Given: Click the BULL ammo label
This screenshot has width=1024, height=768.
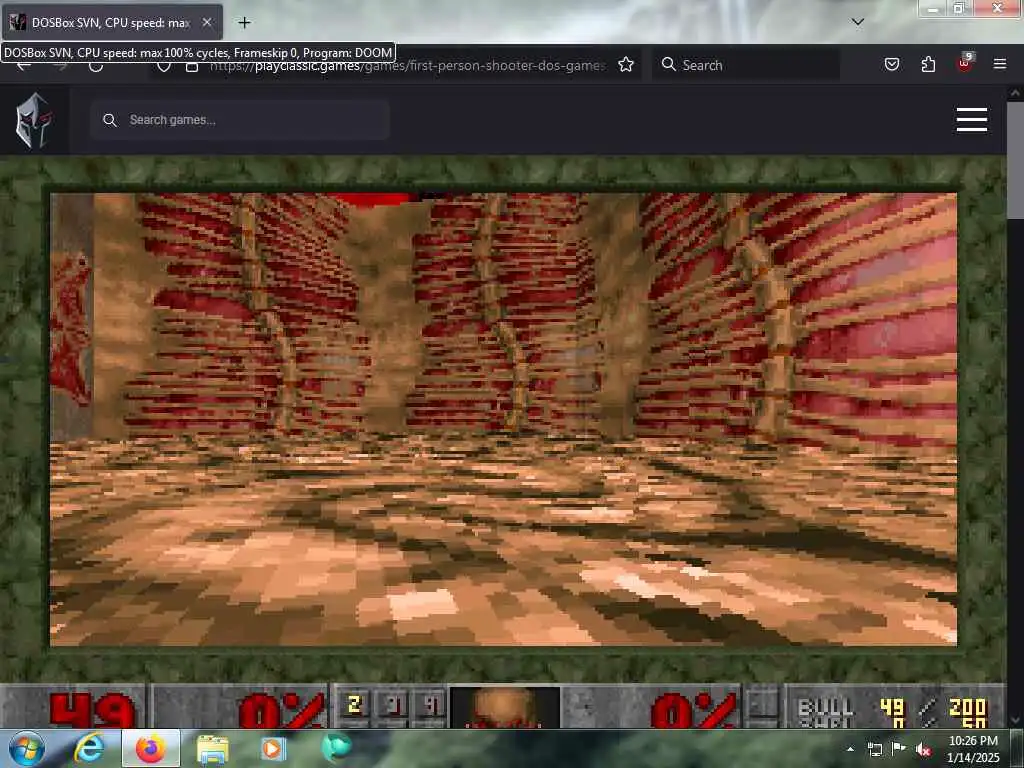Looking at the screenshot, I should [x=825, y=707].
